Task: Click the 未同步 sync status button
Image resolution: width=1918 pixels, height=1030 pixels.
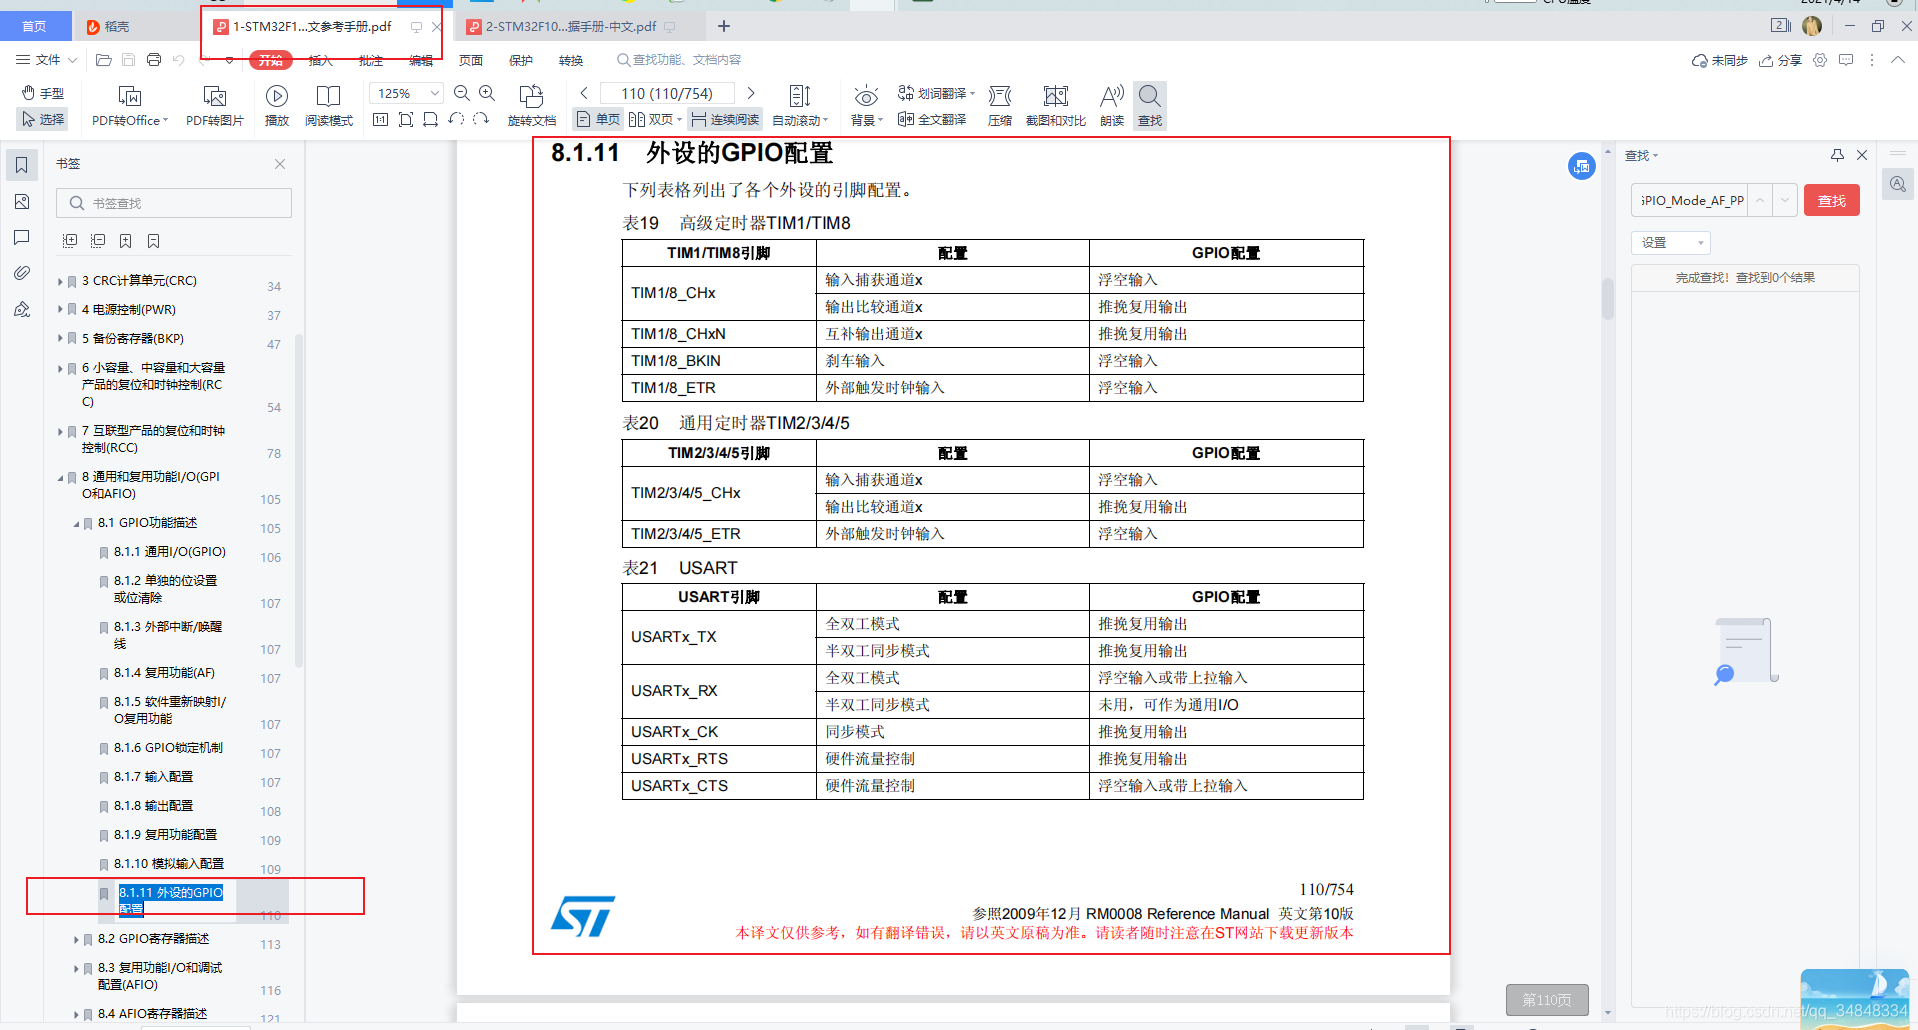Action: coord(1719,60)
